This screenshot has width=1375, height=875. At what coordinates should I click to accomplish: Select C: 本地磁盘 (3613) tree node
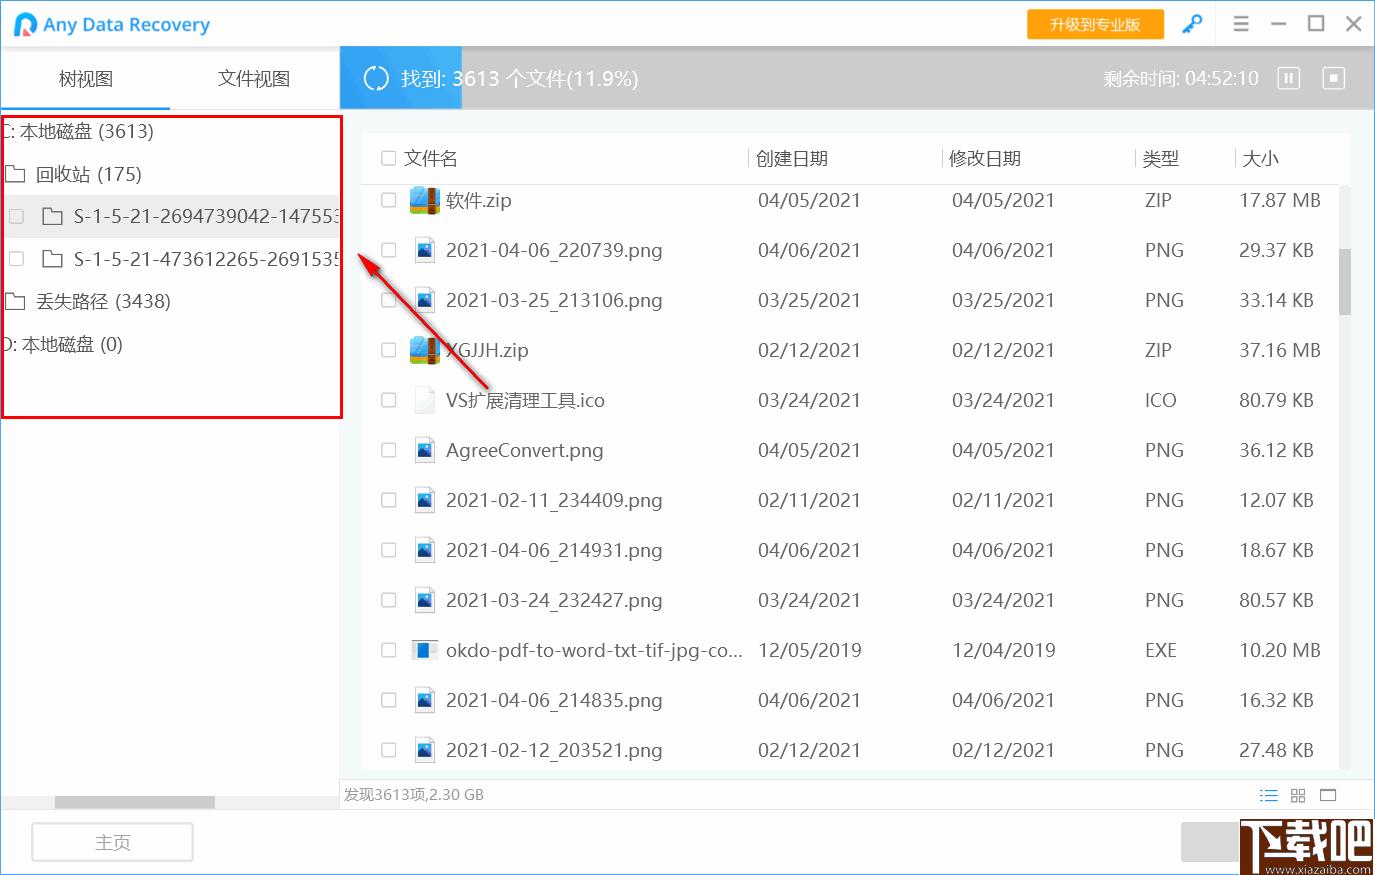coord(78,131)
